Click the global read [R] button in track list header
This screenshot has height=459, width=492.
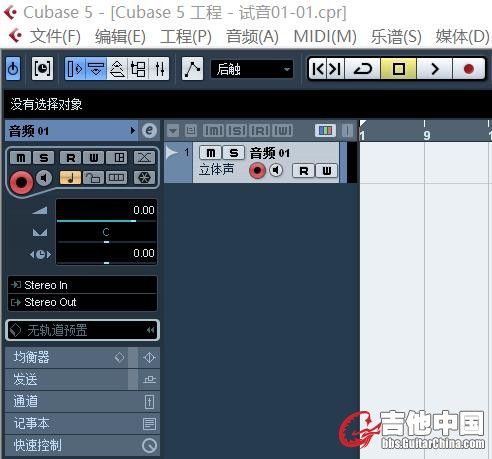(260, 130)
